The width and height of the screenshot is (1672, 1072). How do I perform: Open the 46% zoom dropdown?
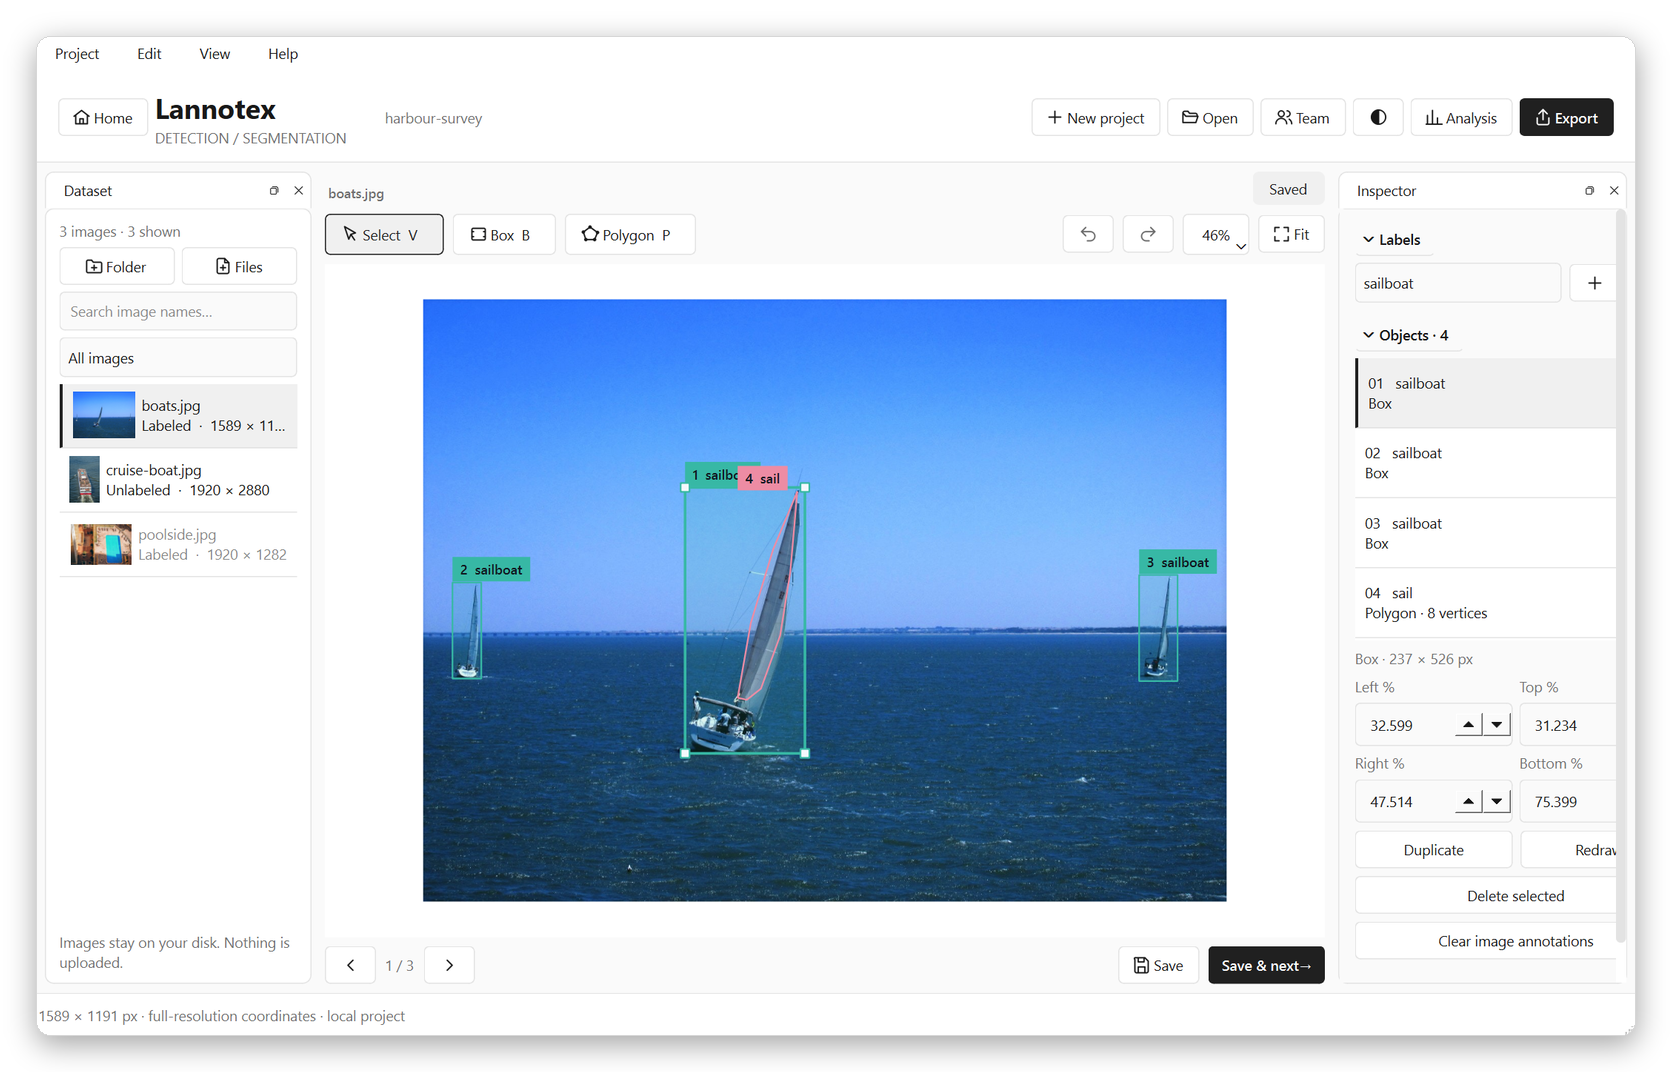tap(1216, 235)
